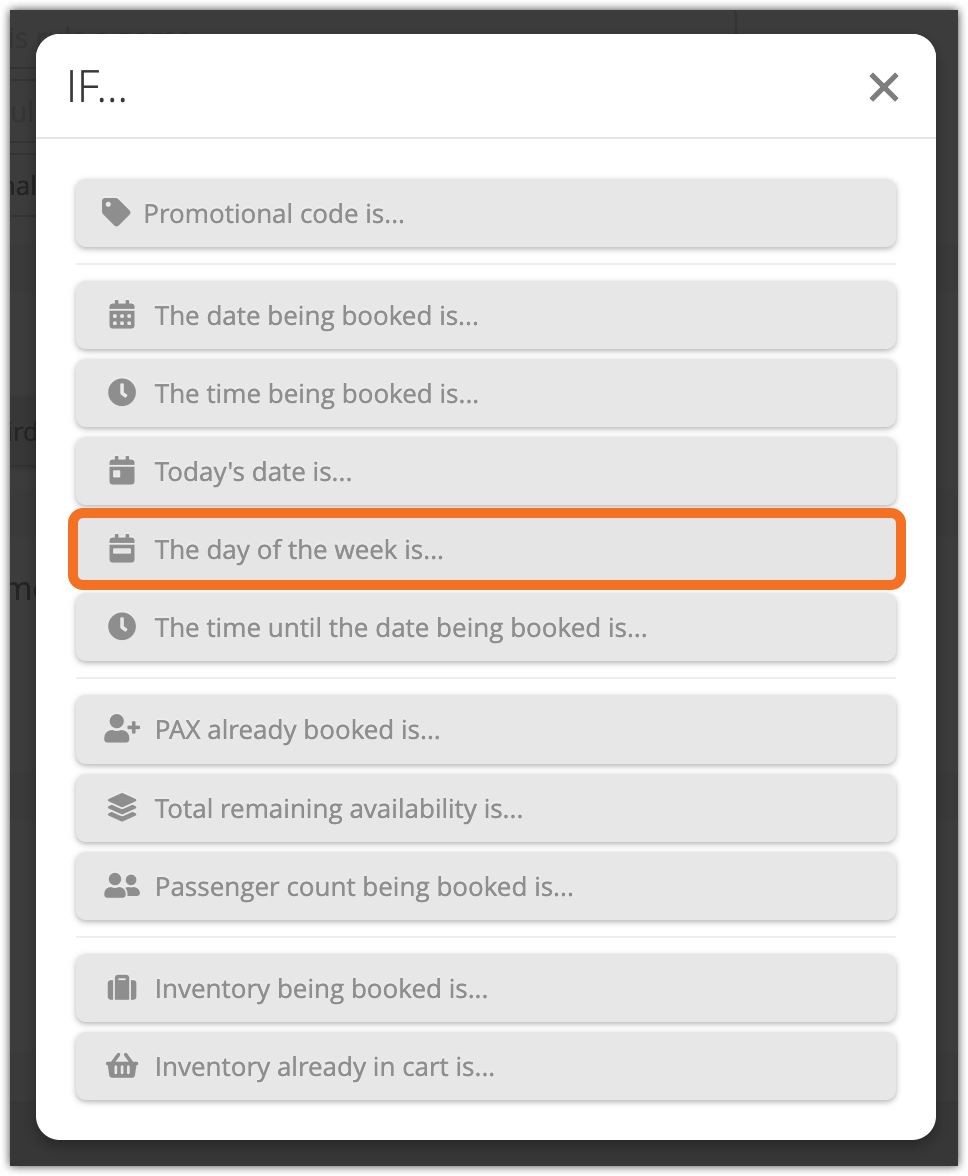Choose 'PAX already booked is...' condition
The image size is (968, 1176).
[x=486, y=730]
